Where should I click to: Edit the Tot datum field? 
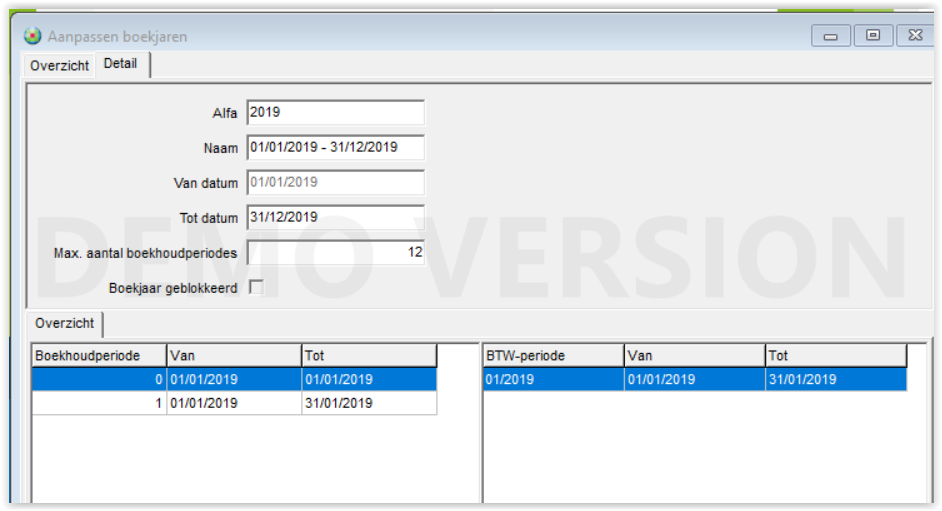click(x=335, y=218)
